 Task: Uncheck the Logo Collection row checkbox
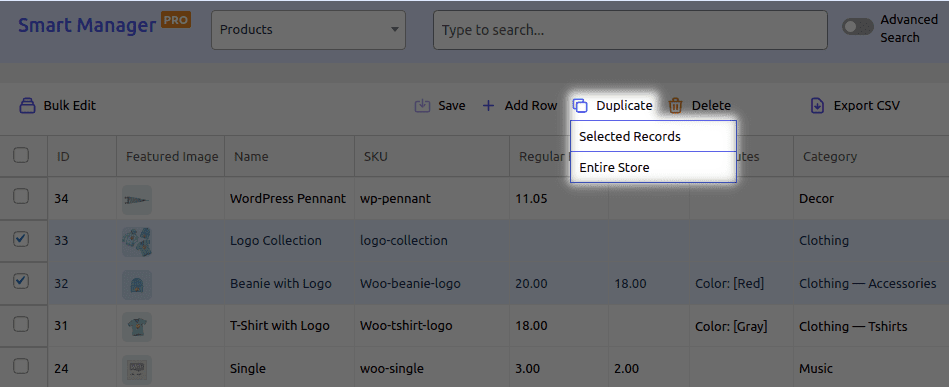(21, 239)
